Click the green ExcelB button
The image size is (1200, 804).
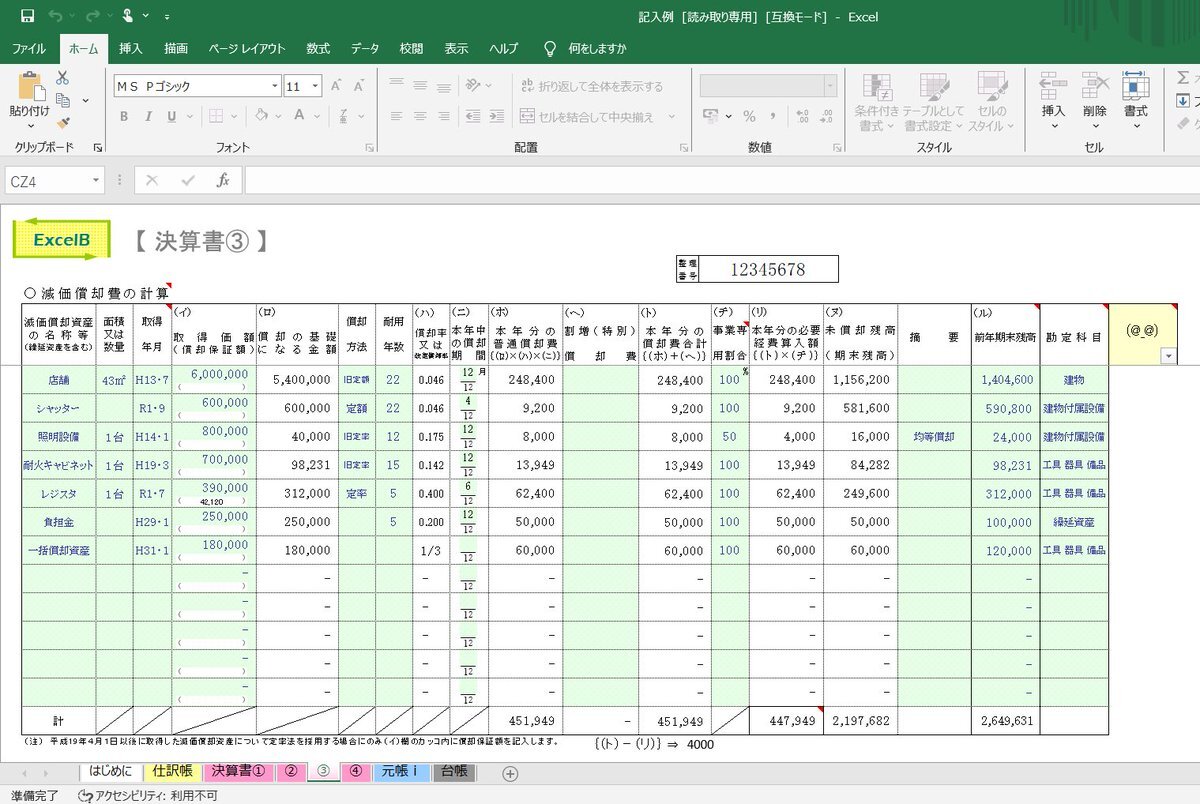62,240
